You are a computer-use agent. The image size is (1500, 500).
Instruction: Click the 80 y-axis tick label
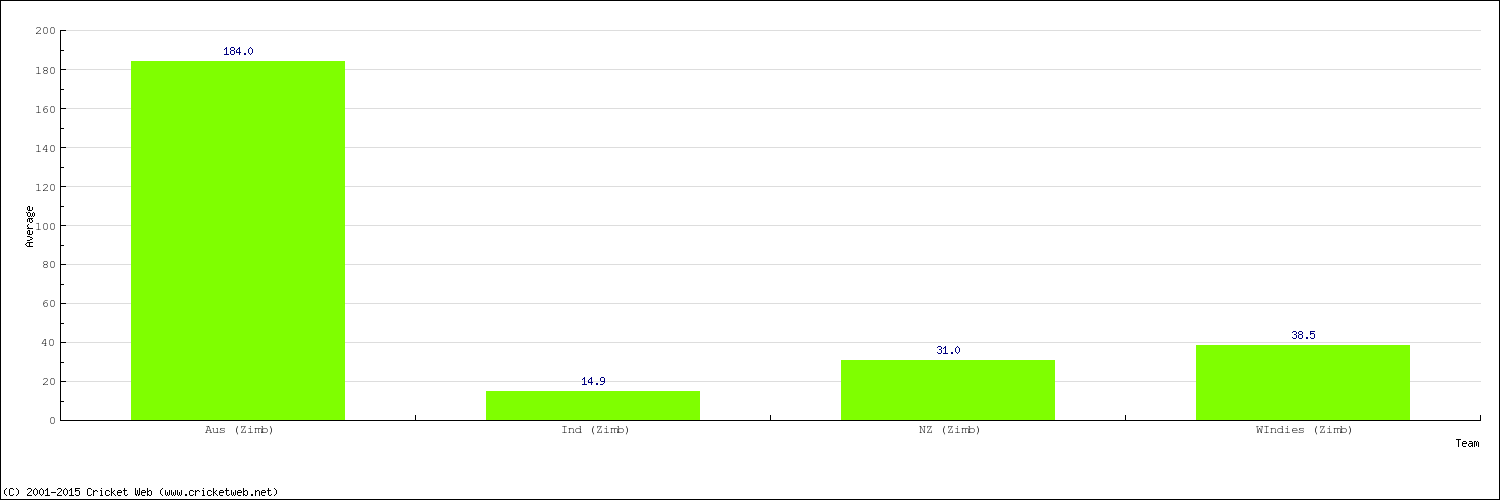pyautogui.click(x=48, y=265)
